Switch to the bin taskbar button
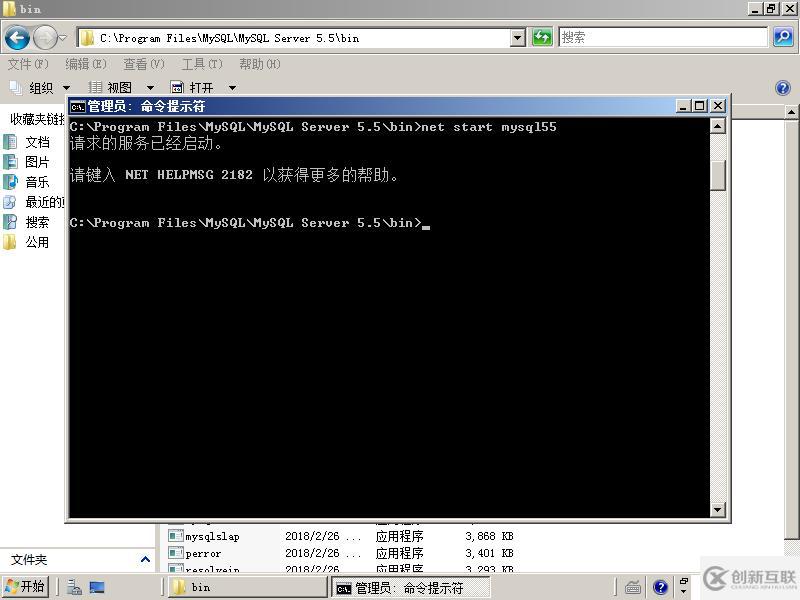 248,587
